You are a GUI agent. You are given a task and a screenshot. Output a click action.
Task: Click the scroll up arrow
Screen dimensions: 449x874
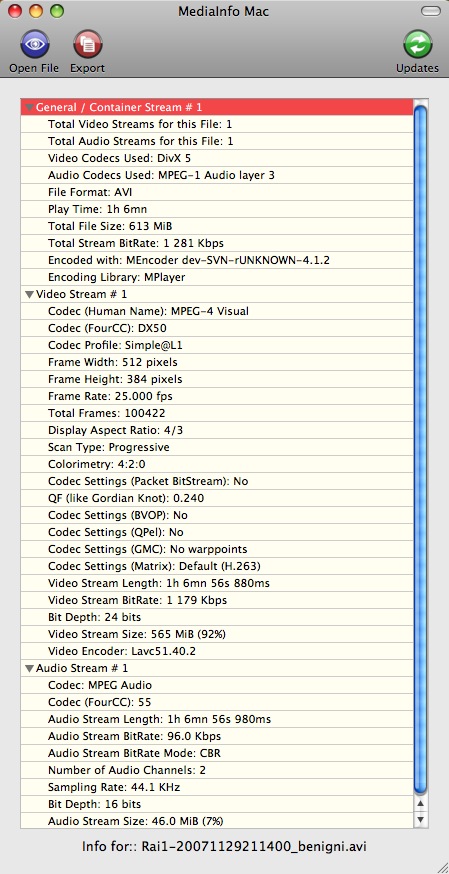[x=421, y=803]
